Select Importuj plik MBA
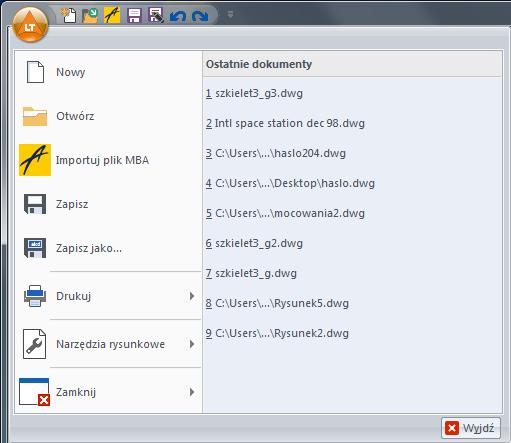This screenshot has width=511, height=443. [x=108, y=160]
